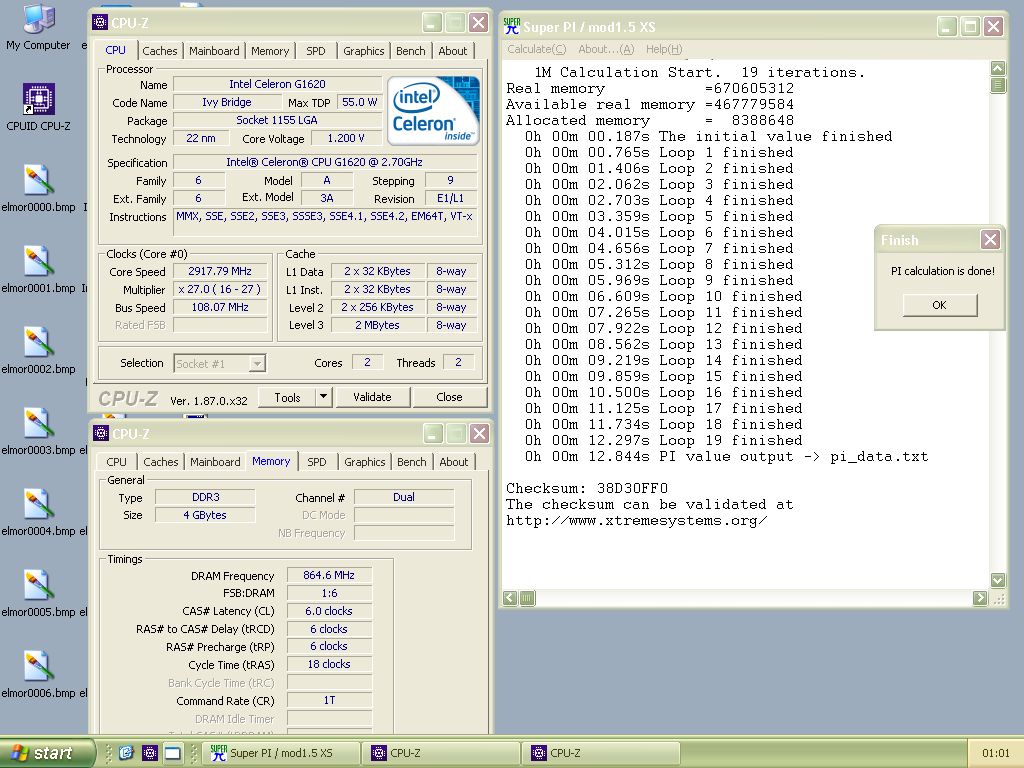Select elmor0005.bmp desktop file
1024x768 pixels.
pyautogui.click(x=38, y=594)
